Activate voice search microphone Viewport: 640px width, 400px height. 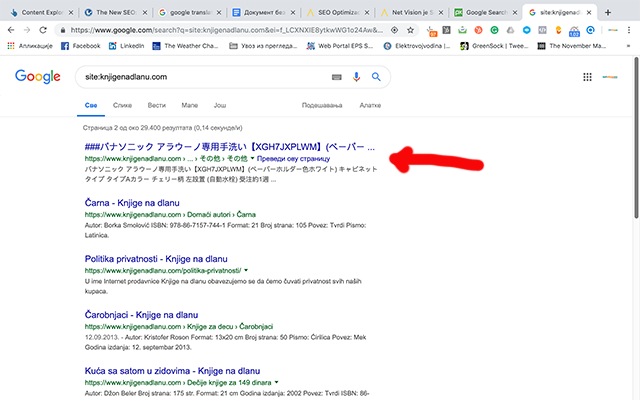(357, 77)
